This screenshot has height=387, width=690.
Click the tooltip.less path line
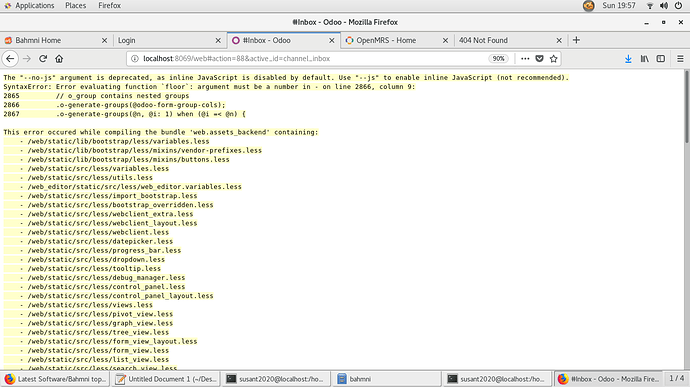[x=94, y=269]
